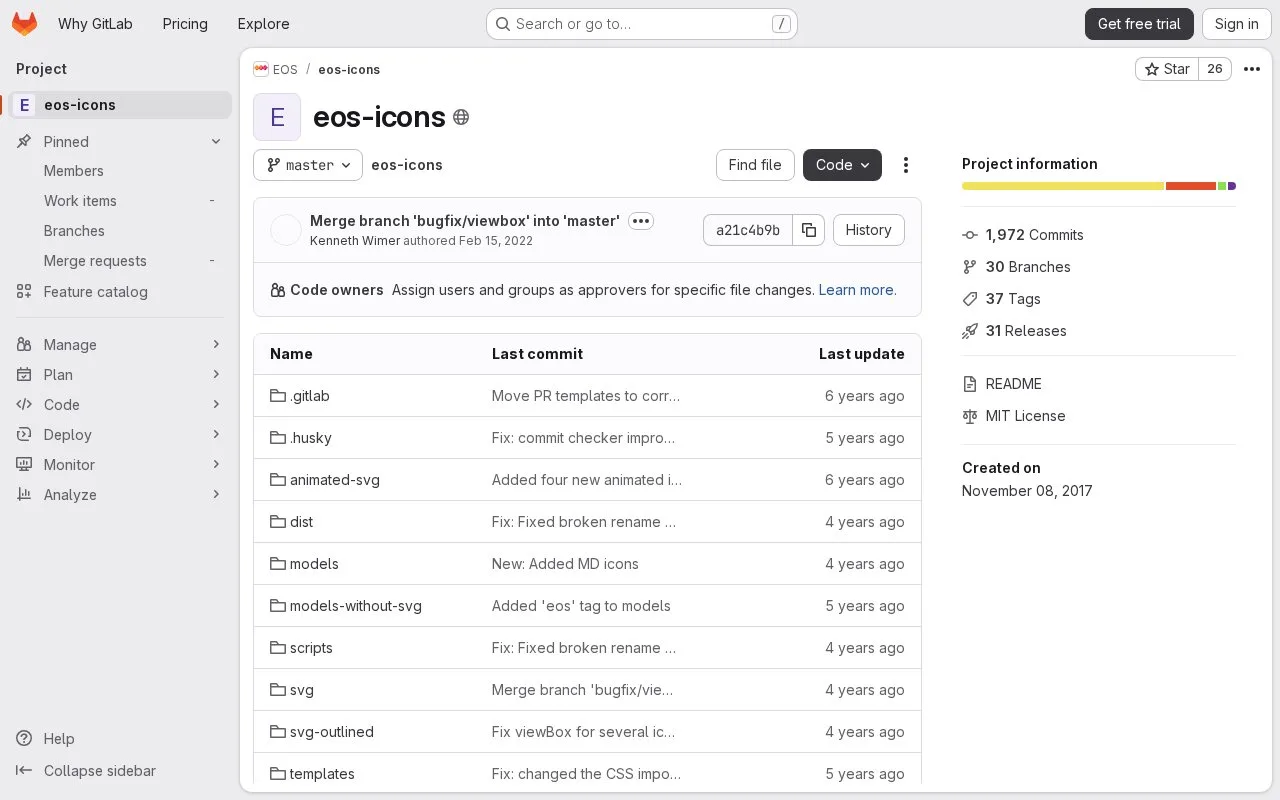
Task: Click the yellow segment of languages bar
Action: click(x=1063, y=186)
